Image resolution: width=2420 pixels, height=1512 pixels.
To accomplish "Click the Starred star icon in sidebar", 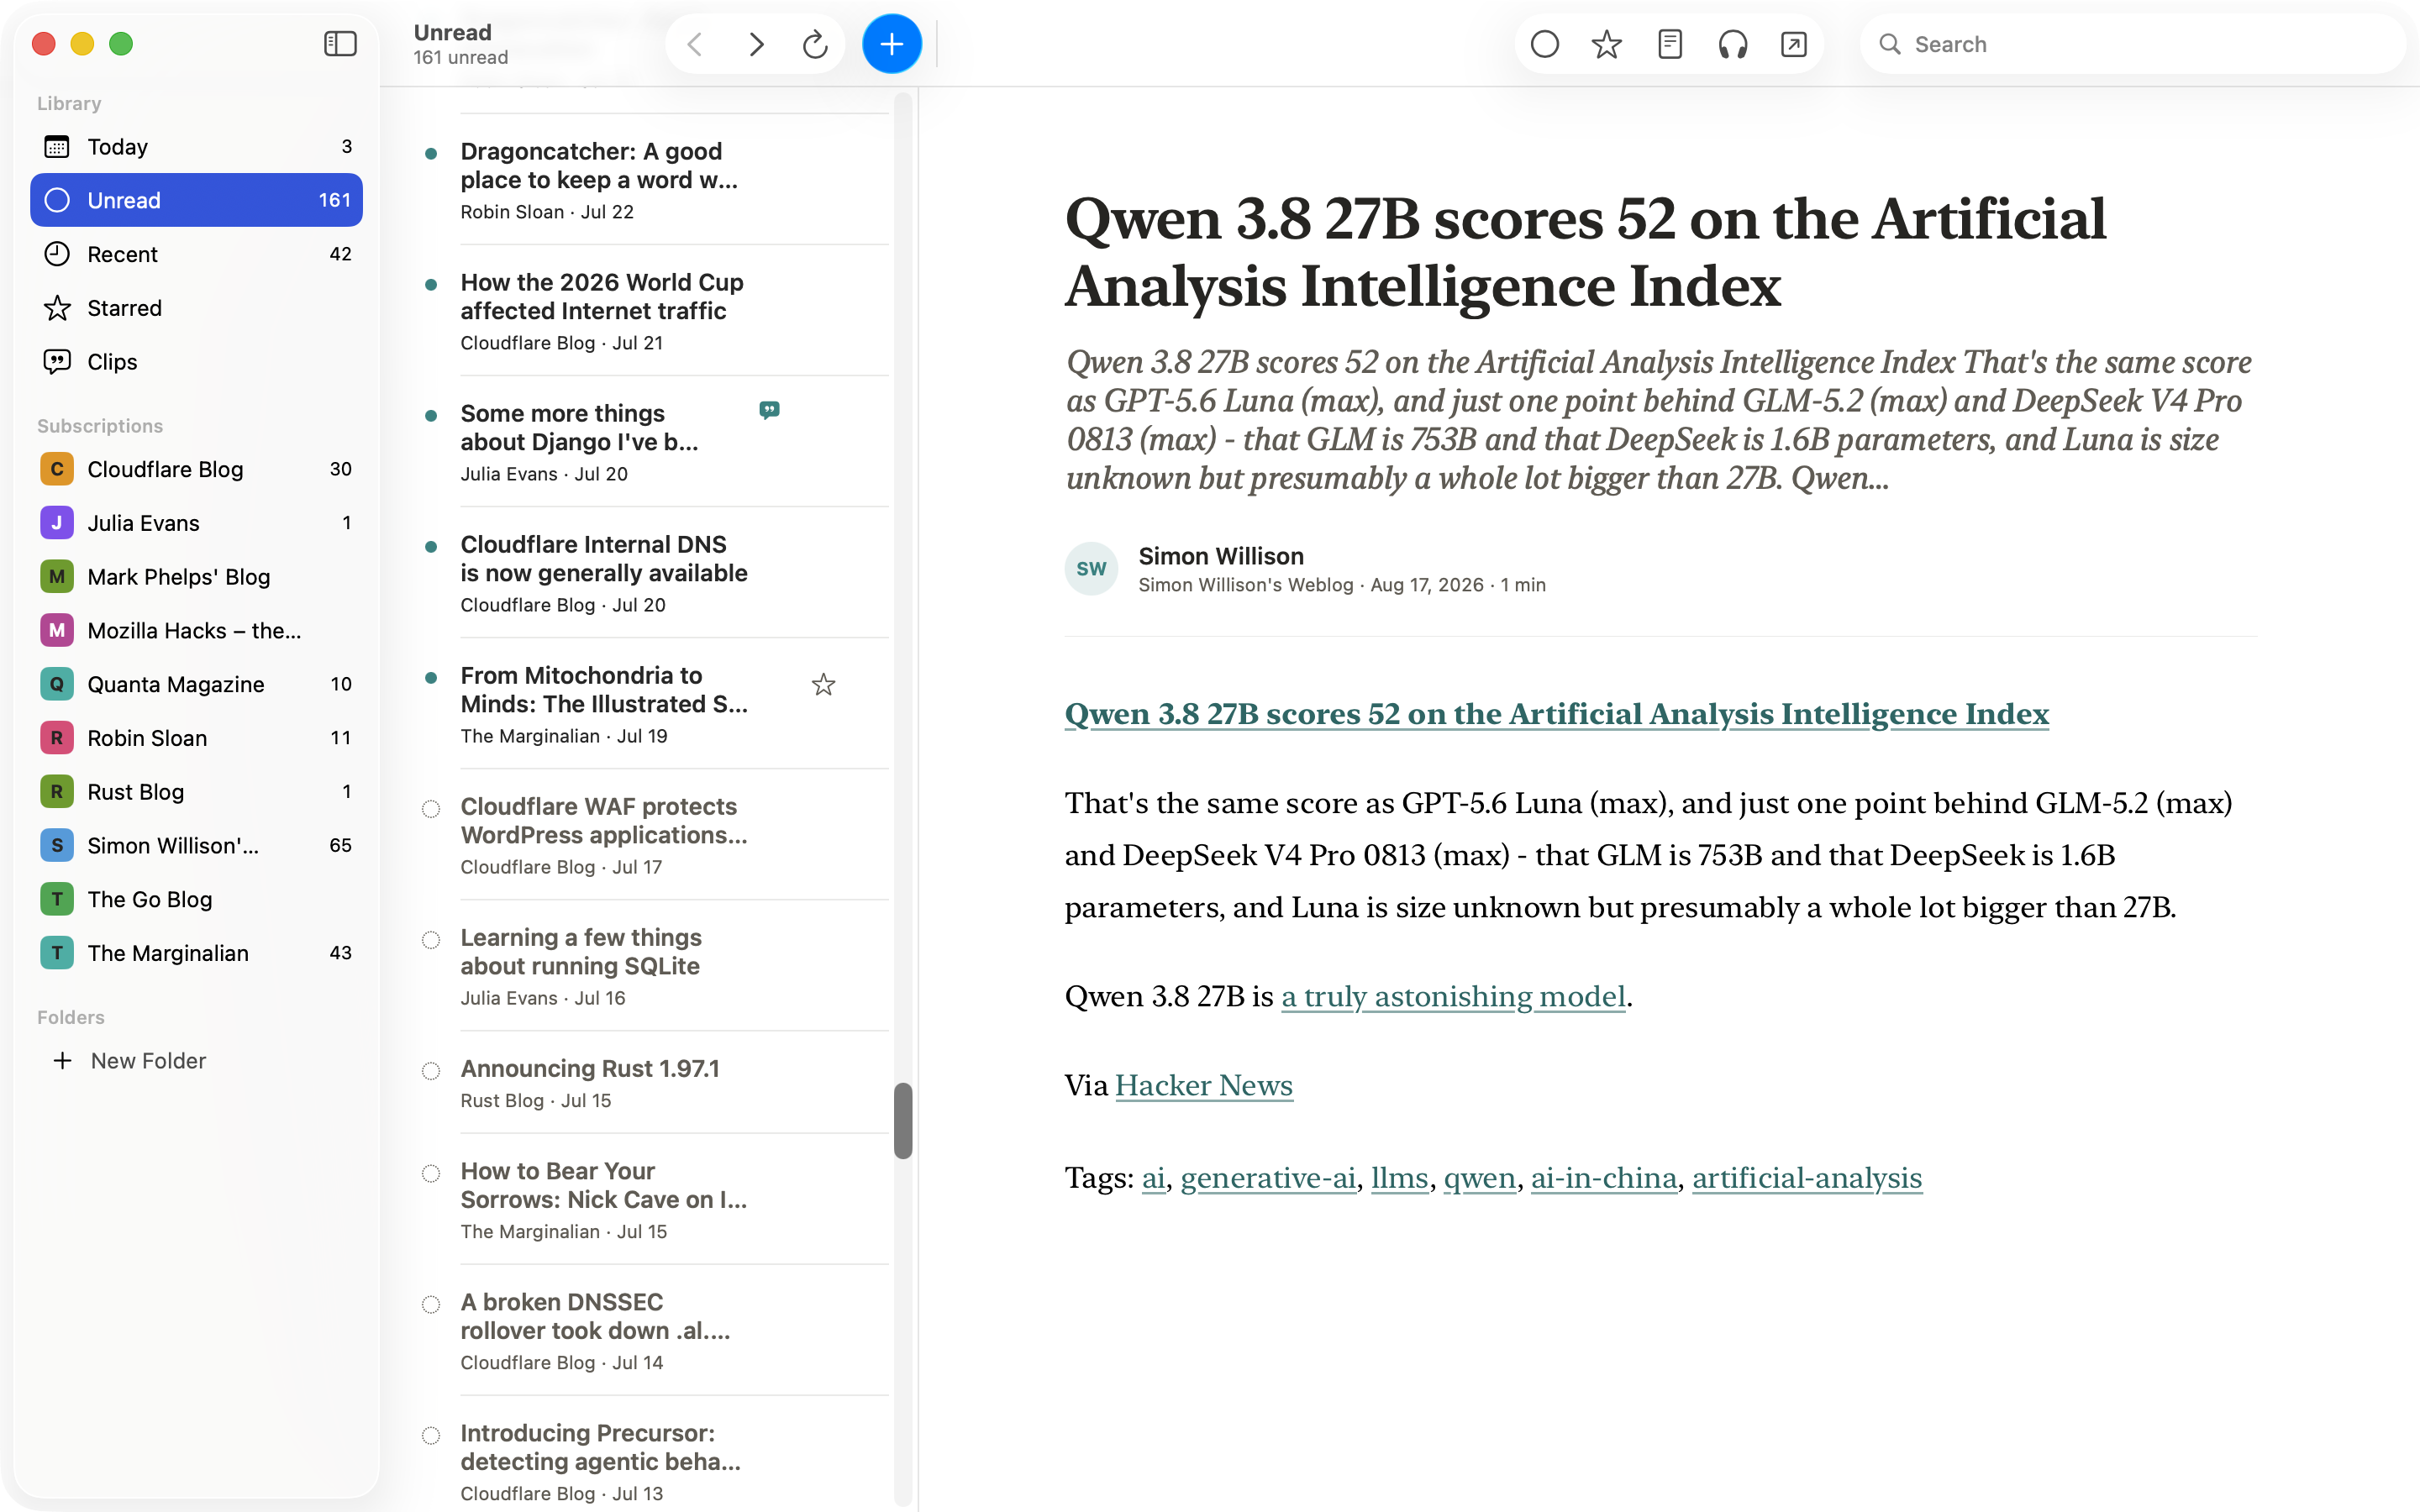I will click(x=57, y=308).
